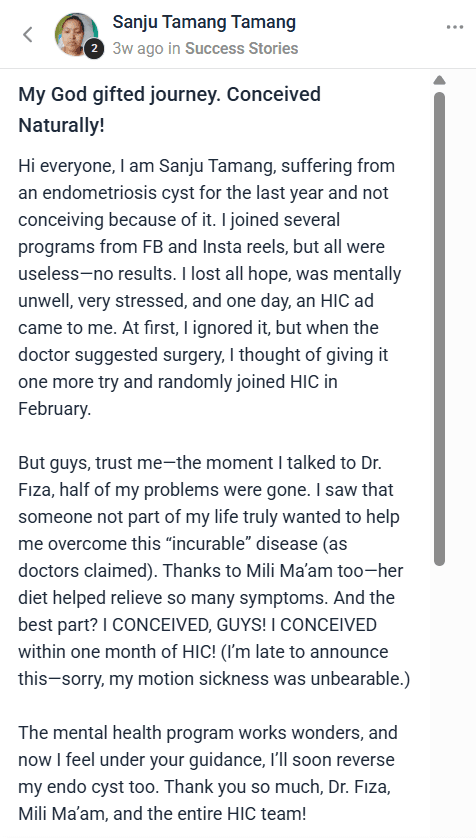Image resolution: width=476 pixels, height=838 pixels.
Task: Click the paragraph starting But guys, trust me
Action: (214, 571)
